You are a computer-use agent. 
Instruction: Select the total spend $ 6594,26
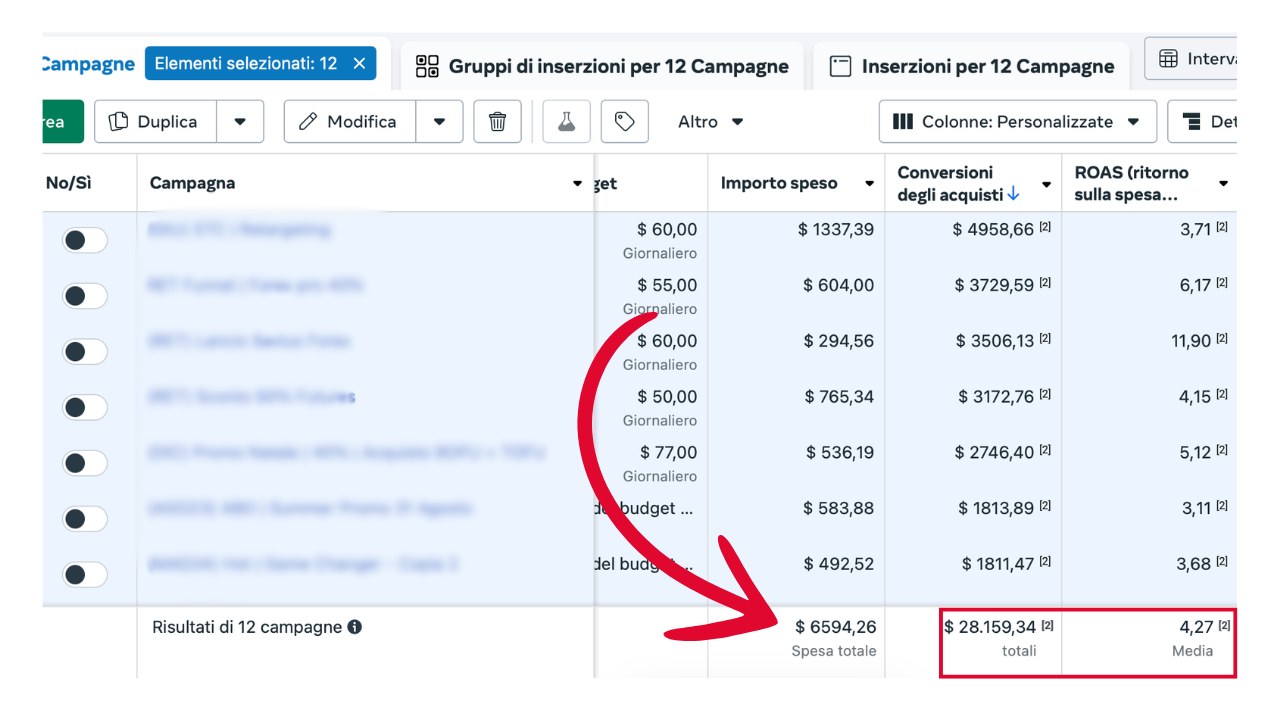pos(836,627)
